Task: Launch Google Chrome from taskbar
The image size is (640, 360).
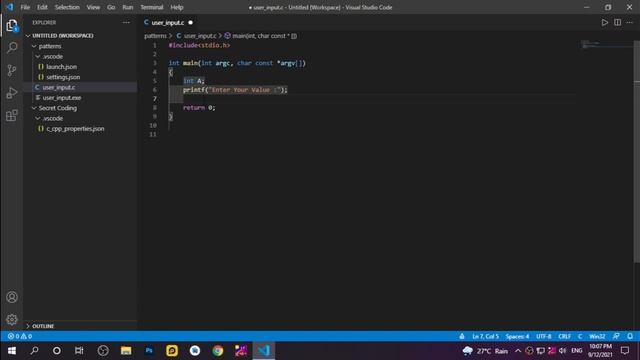Action: coord(218,351)
